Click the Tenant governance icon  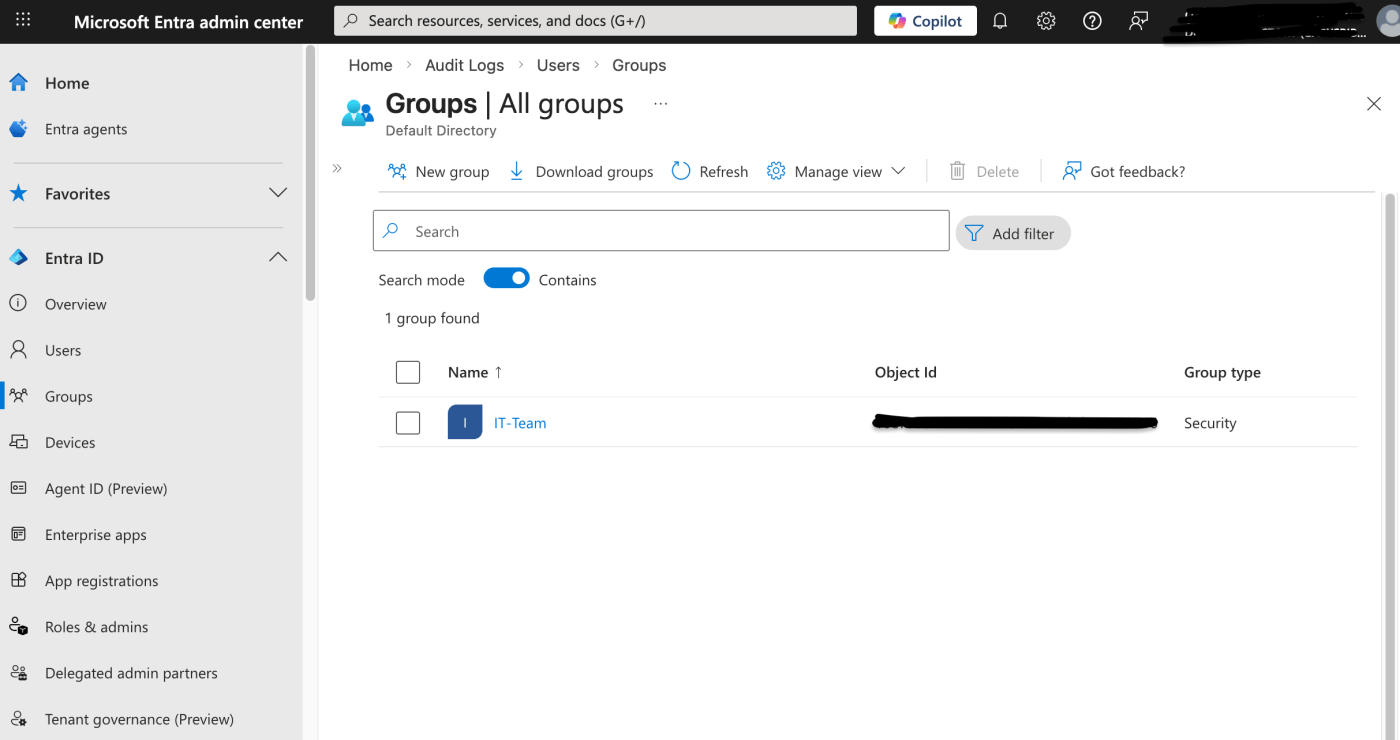coord(18,719)
